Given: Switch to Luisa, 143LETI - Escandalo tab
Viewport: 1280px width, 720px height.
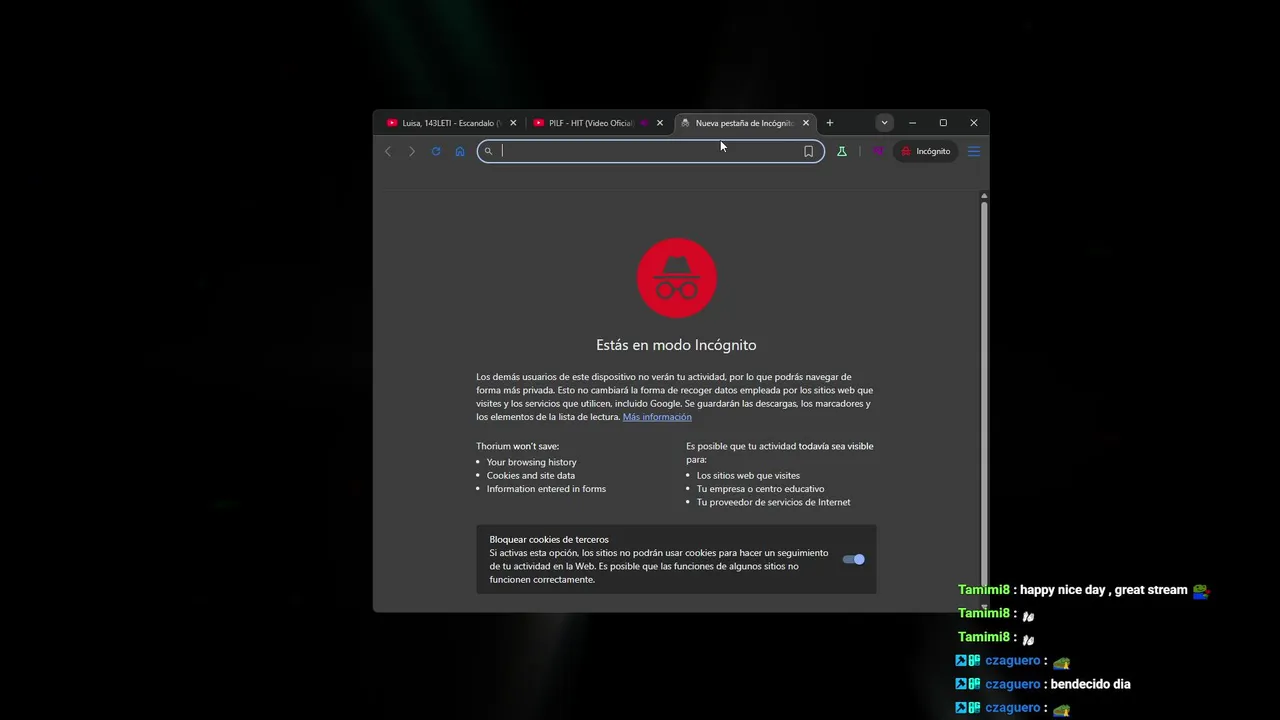Looking at the screenshot, I should [450, 123].
